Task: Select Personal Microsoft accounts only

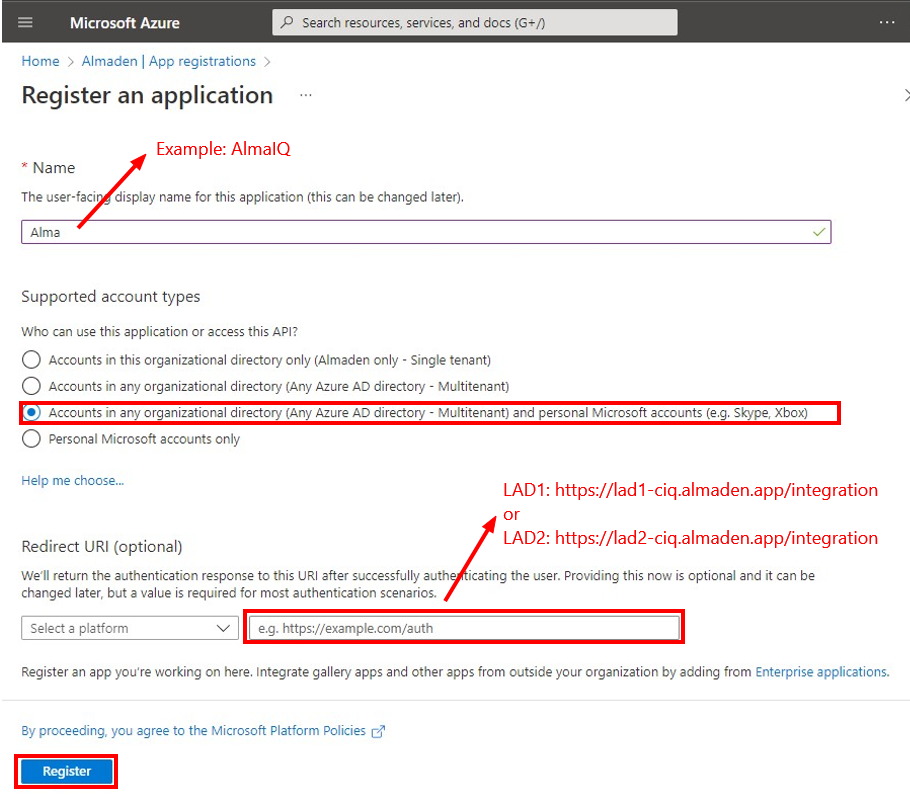Action: pos(31,438)
